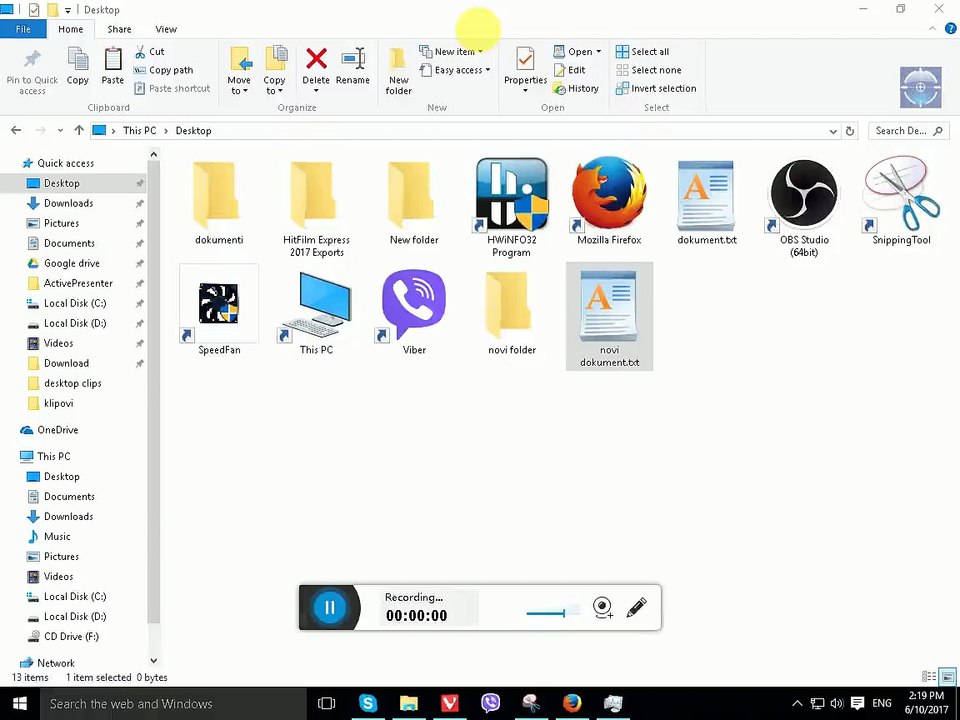Click This PC in address breadcrumb
The image size is (960, 720).
click(140, 130)
